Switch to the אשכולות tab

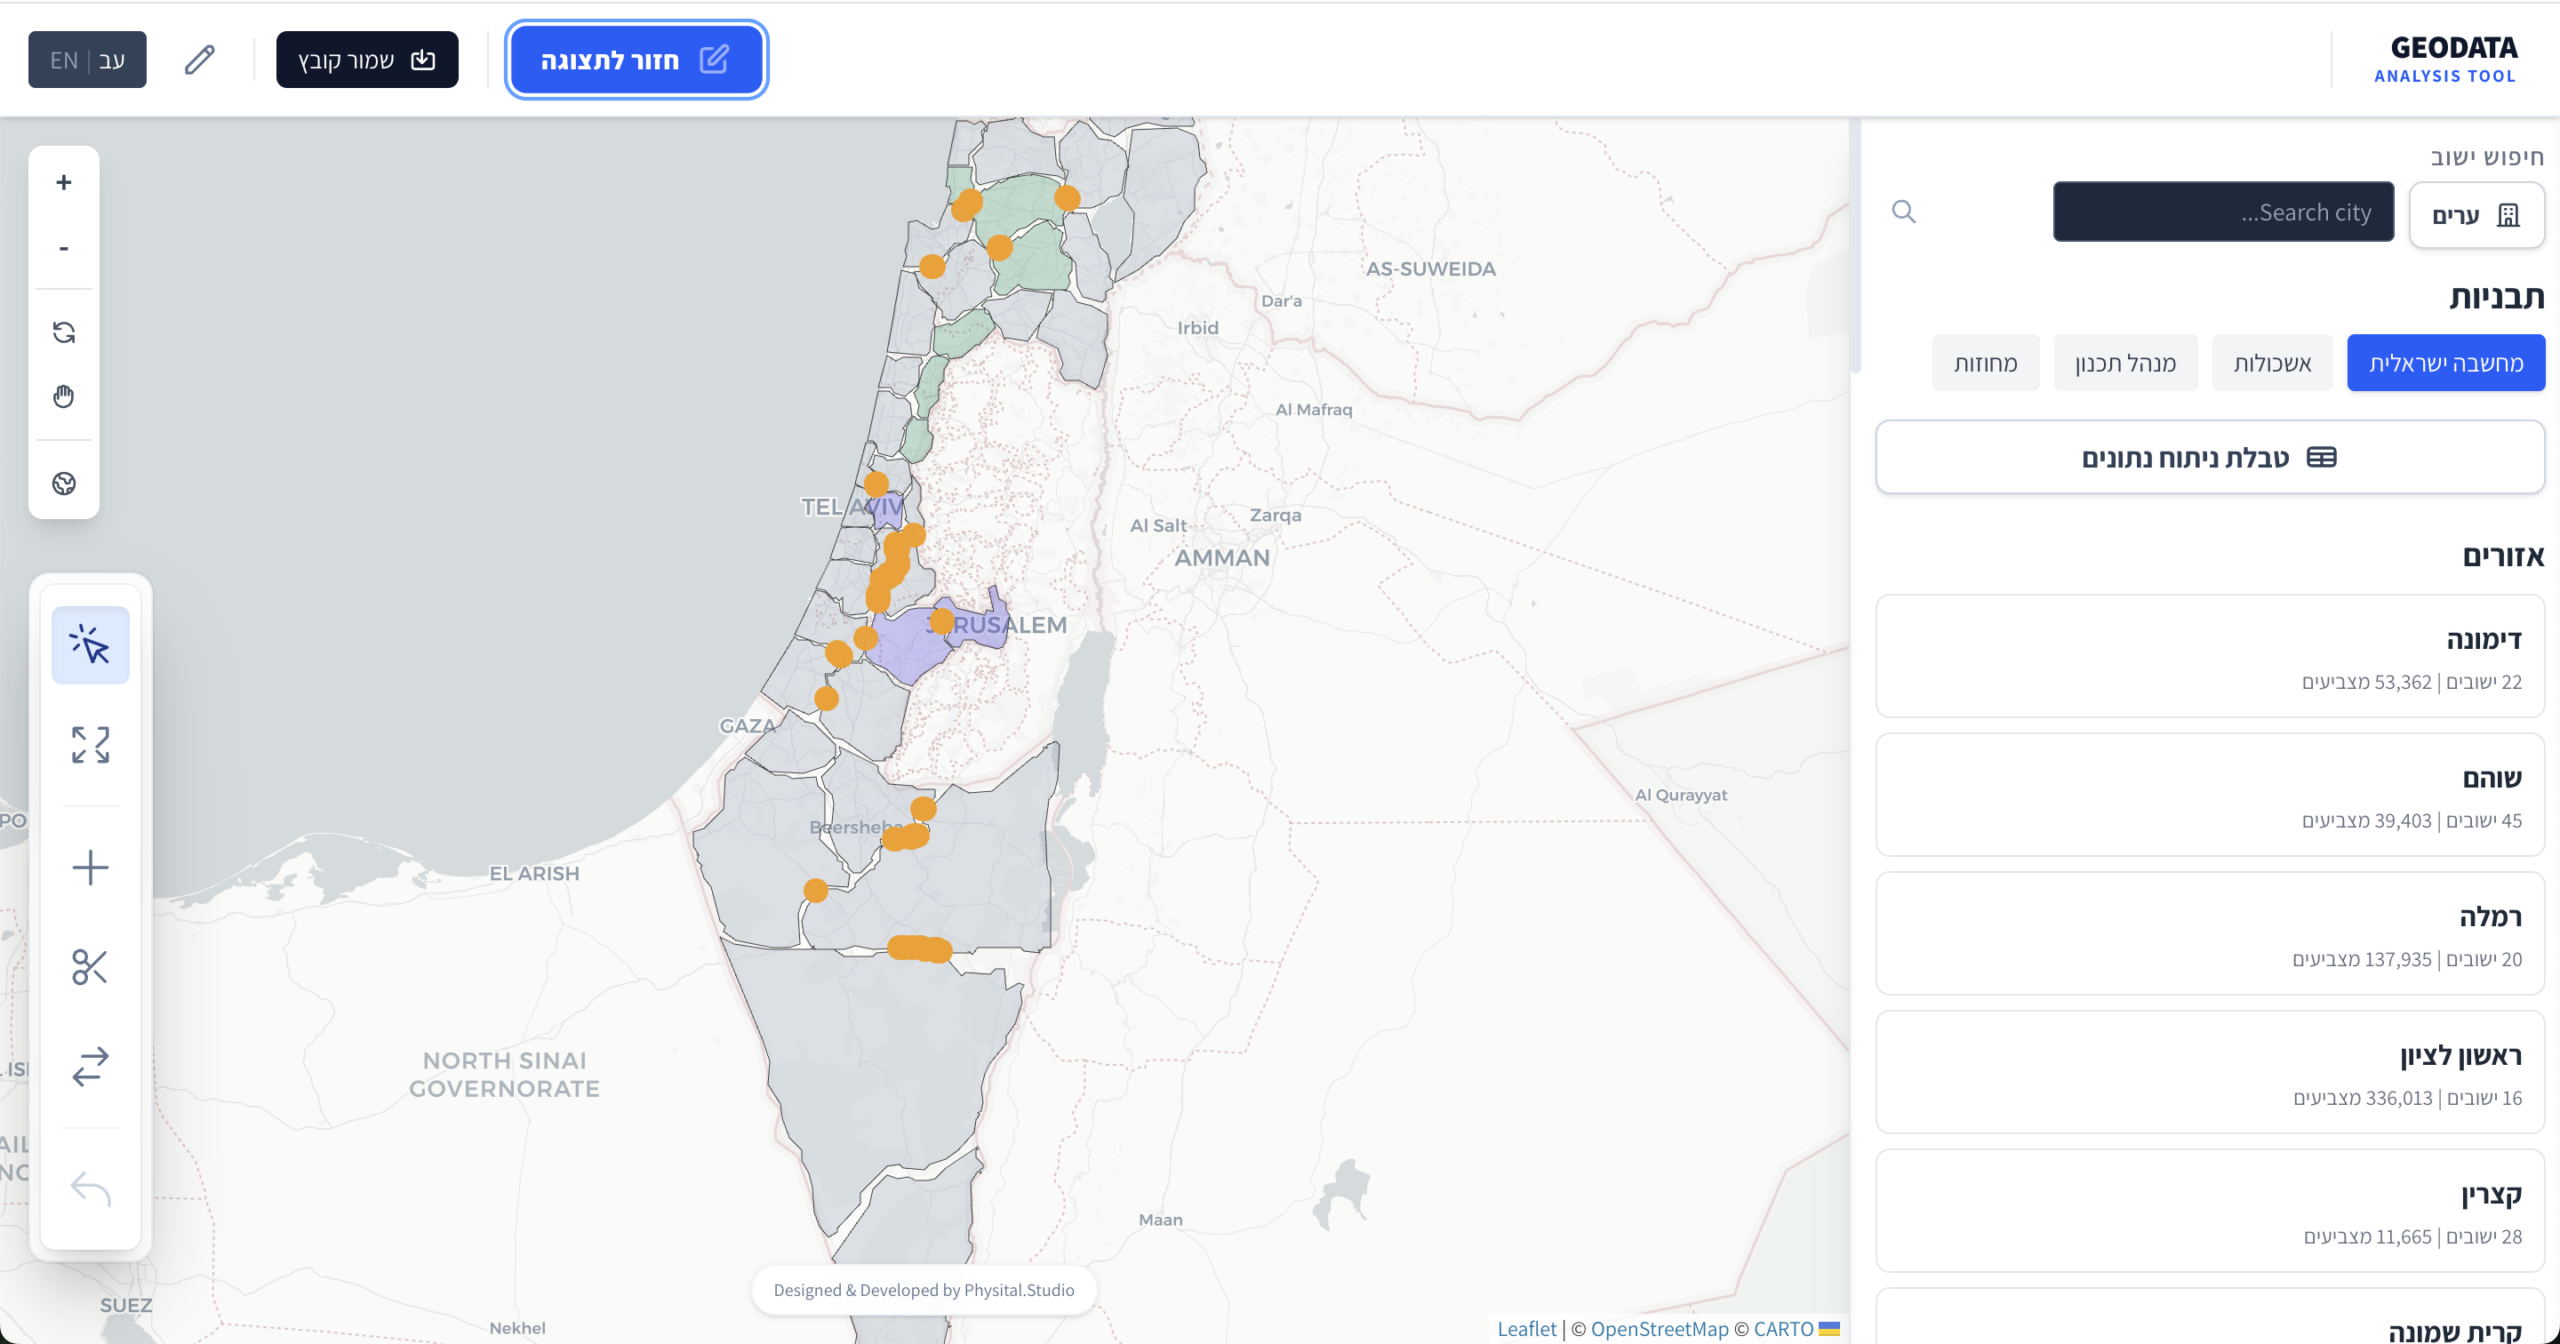[2272, 363]
